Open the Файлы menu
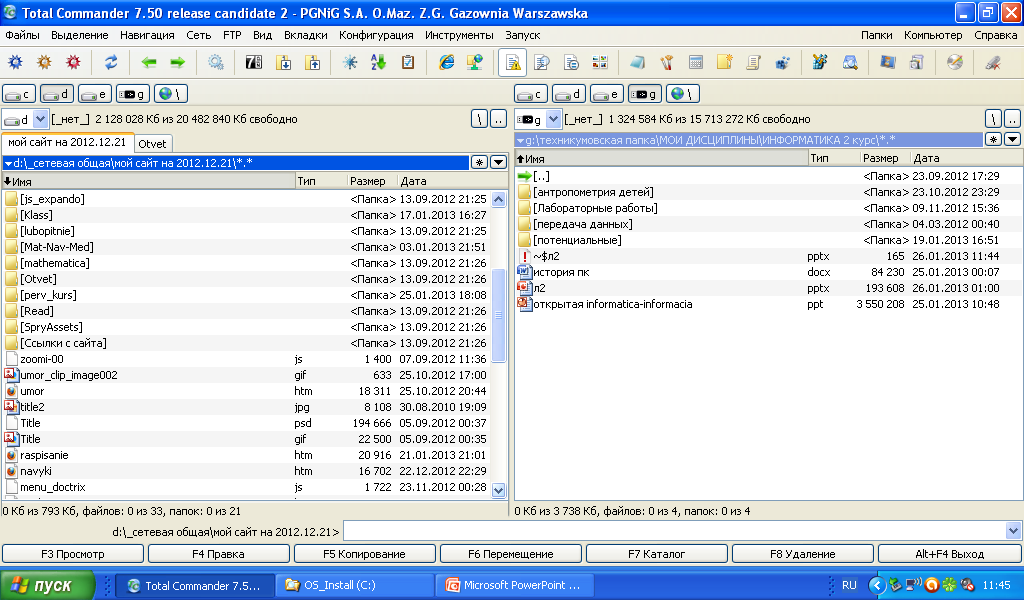The height and width of the screenshot is (600, 1024). point(22,35)
